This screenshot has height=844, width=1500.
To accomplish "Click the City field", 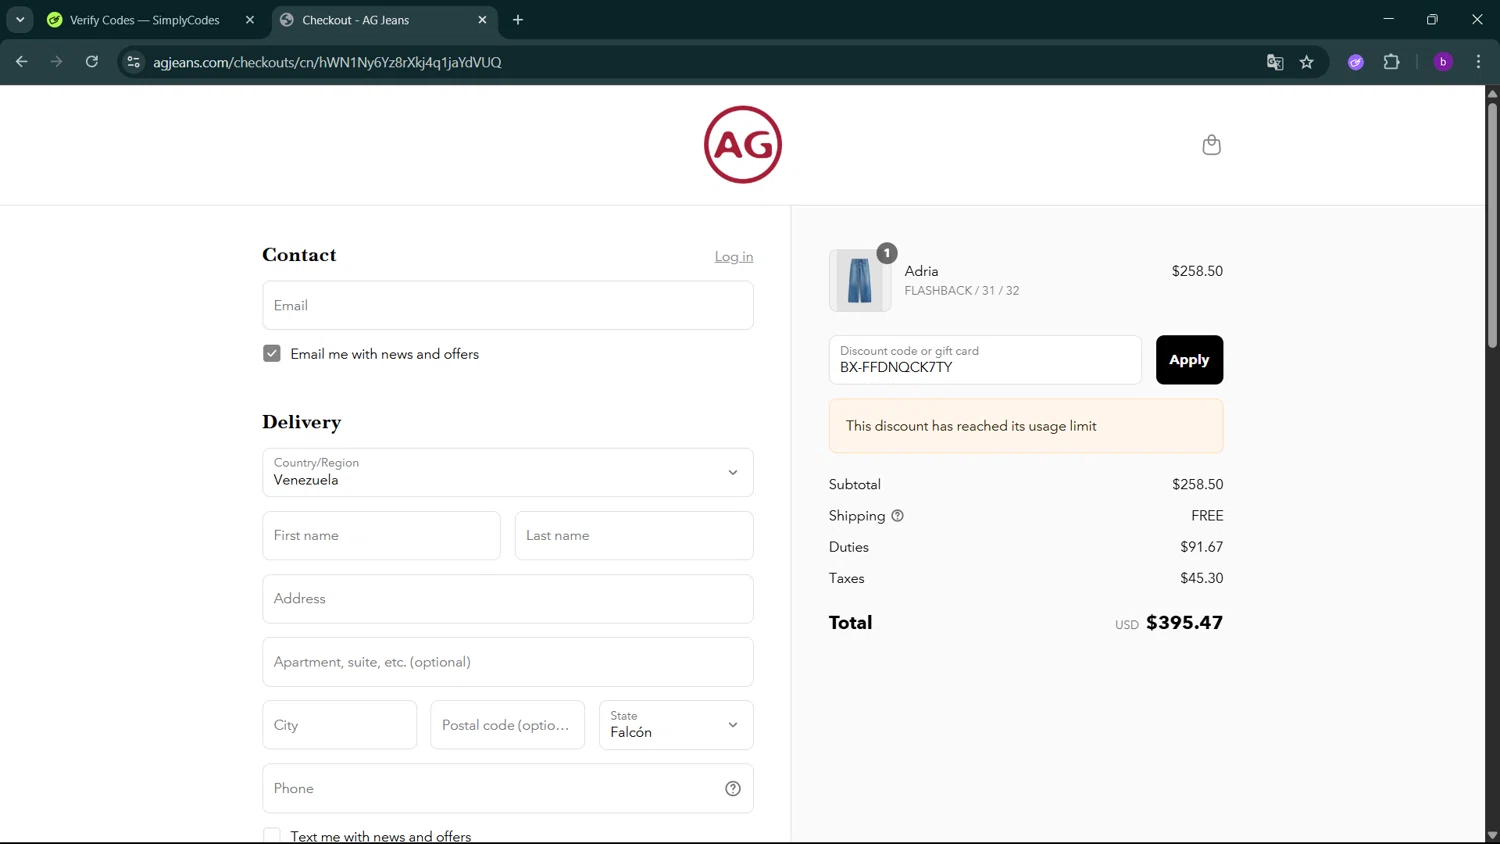I will 340,725.
